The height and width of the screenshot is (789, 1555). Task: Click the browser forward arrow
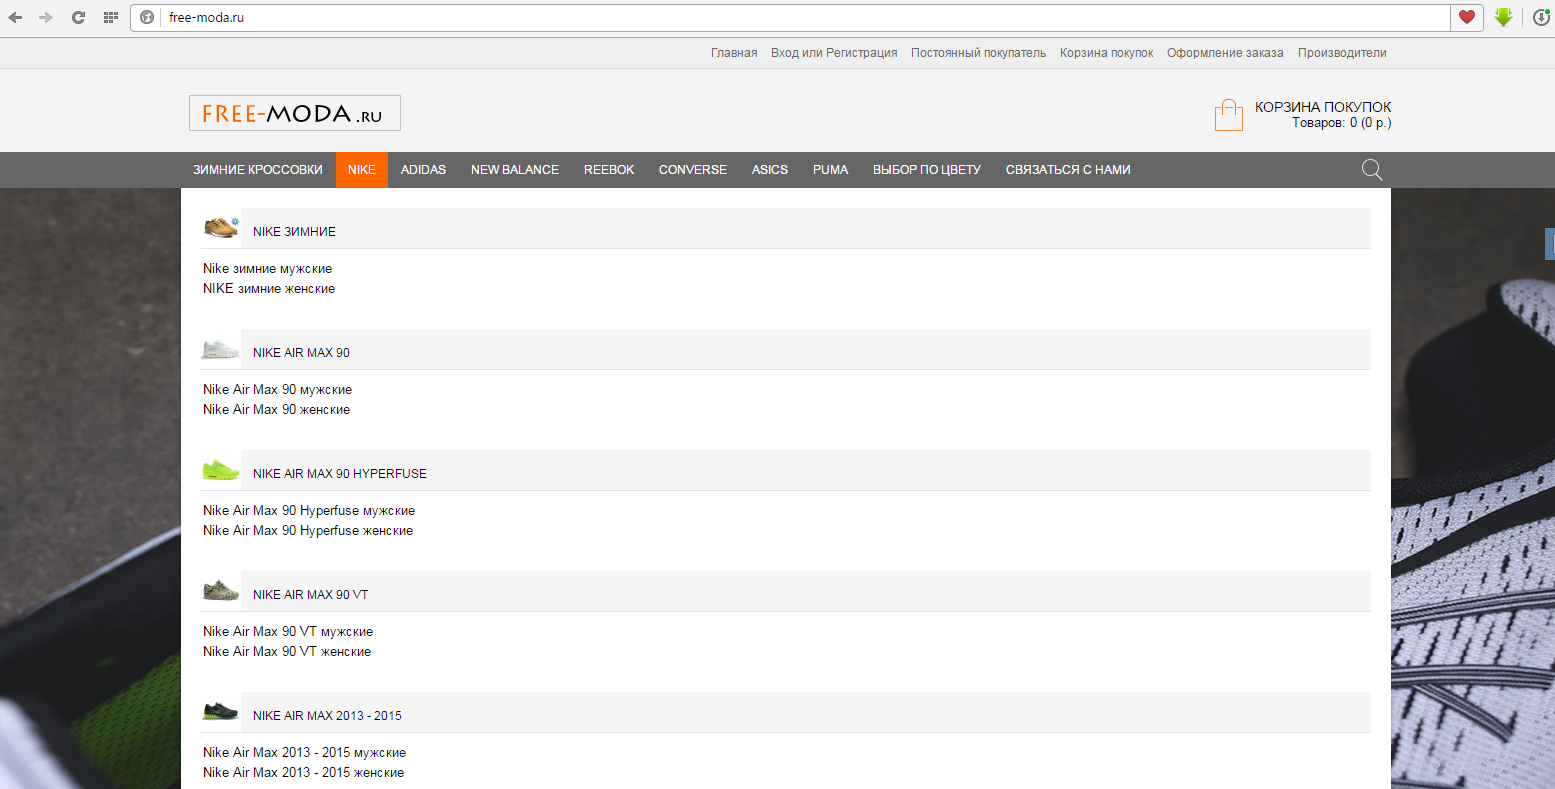[46, 17]
